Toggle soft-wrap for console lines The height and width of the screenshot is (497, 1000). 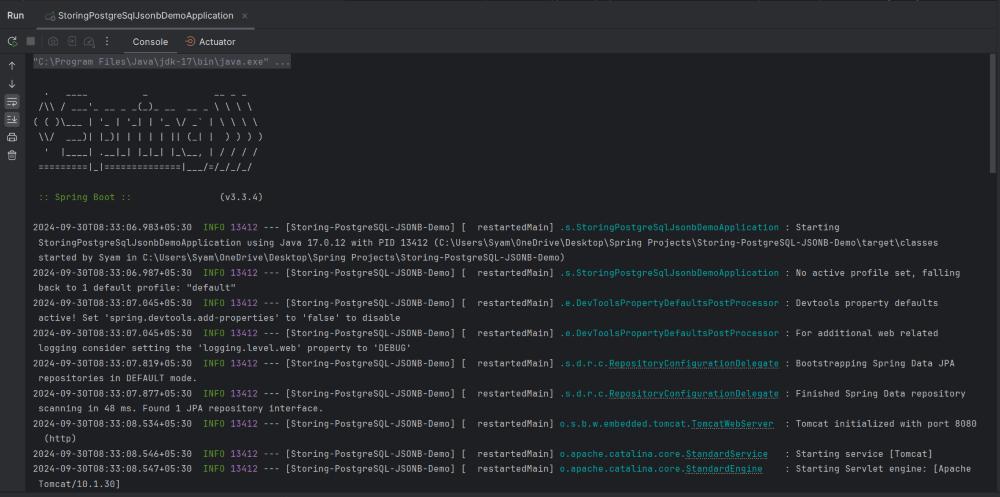tap(12, 101)
